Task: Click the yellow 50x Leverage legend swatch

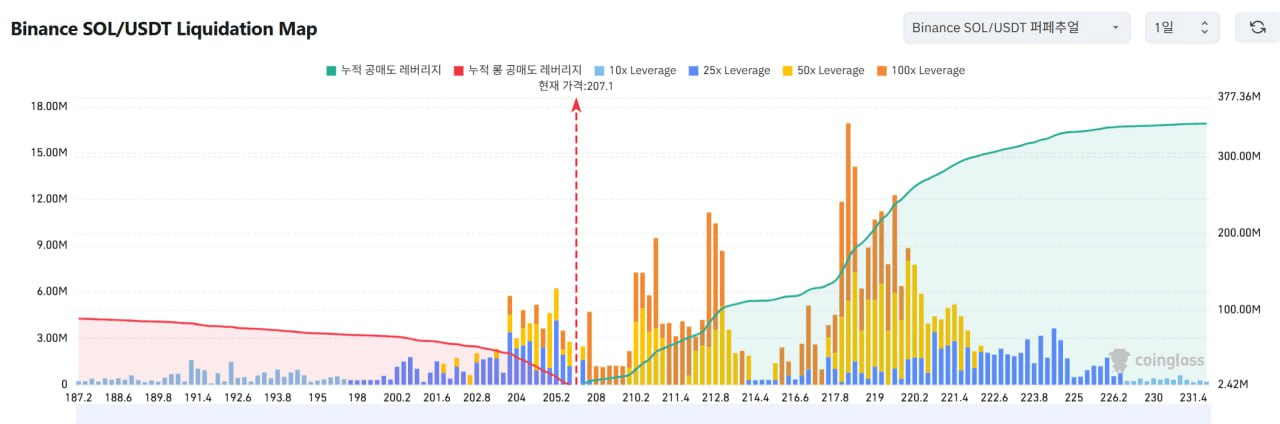Action: click(786, 70)
